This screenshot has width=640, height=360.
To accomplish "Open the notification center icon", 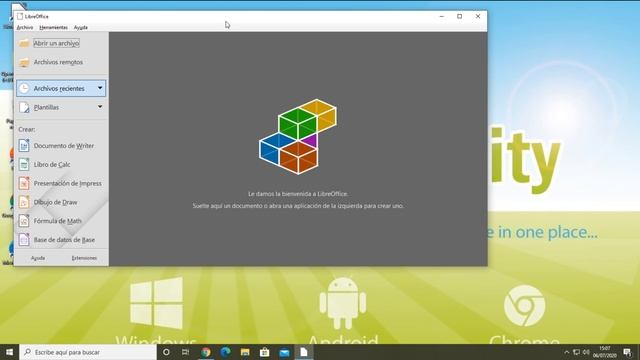I will (627, 352).
